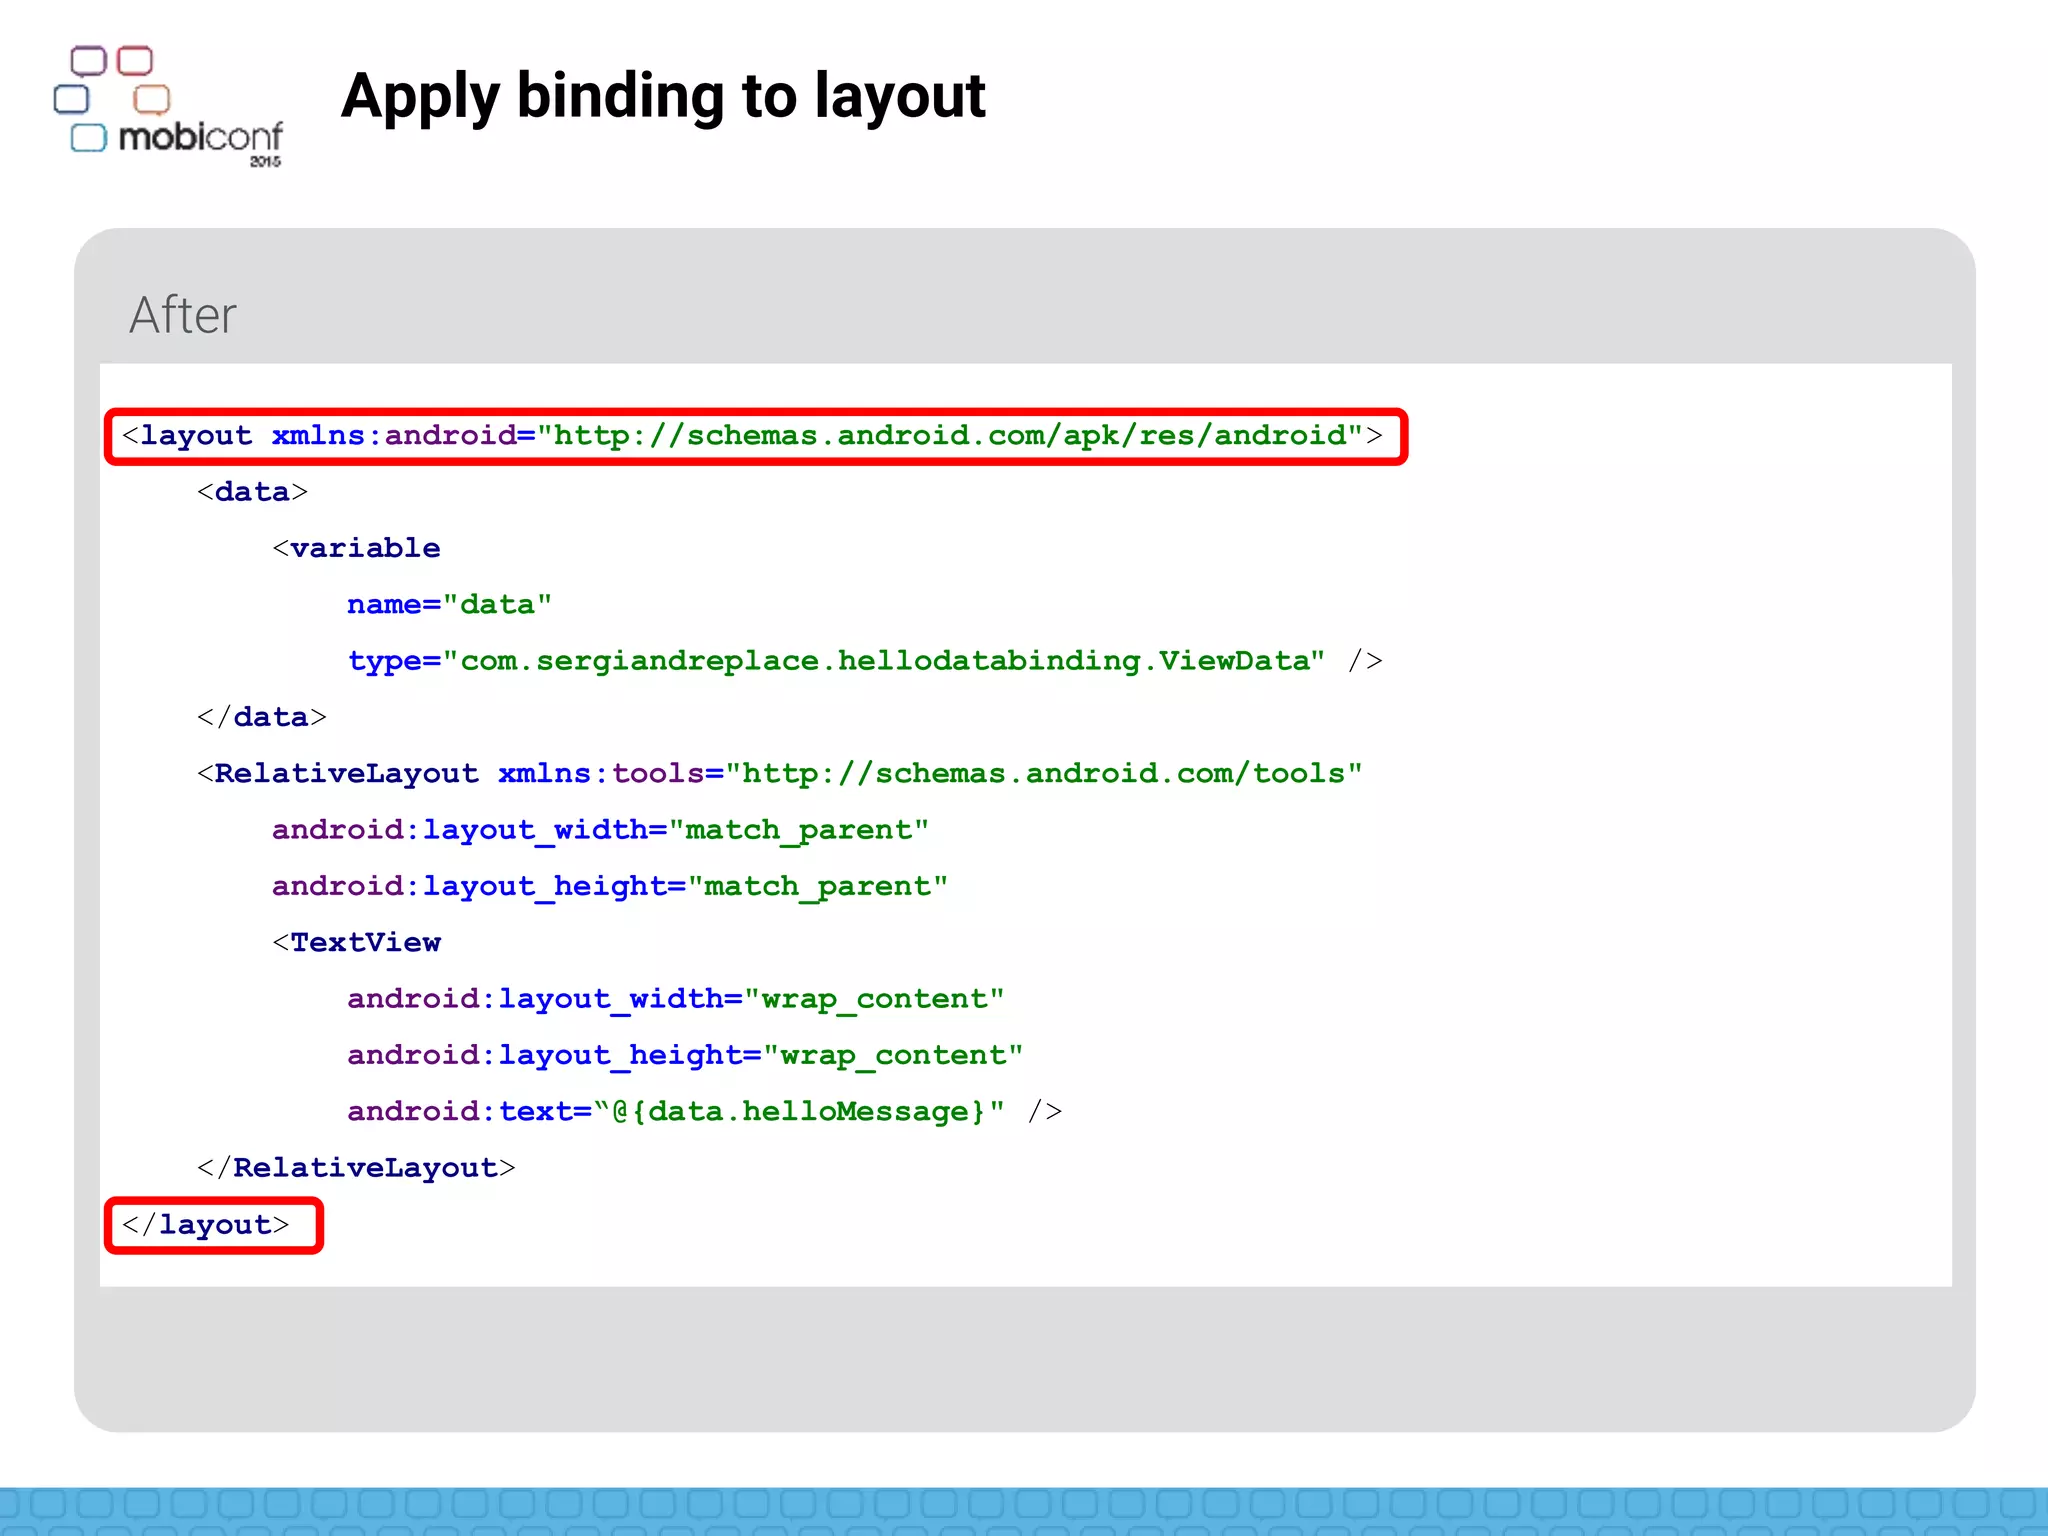2048x1536 pixels.
Task: Click the RelativeLayout opening tag line
Action: 779,774
